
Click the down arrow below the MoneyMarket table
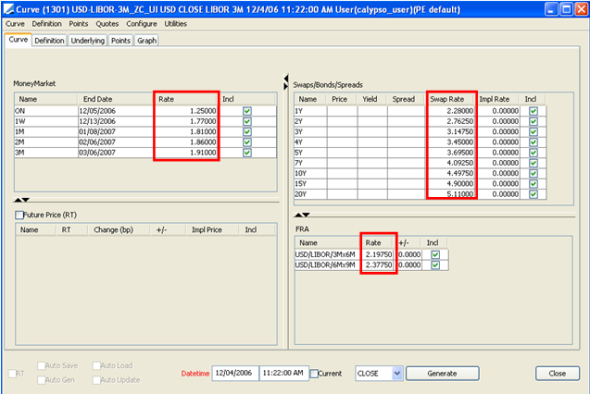[26, 200]
